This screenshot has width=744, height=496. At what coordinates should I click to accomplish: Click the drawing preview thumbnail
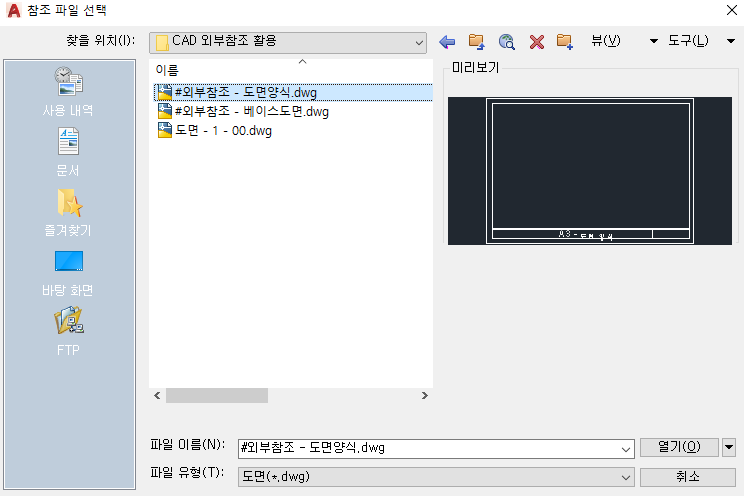pyautogui.click(x=590, y=171)
